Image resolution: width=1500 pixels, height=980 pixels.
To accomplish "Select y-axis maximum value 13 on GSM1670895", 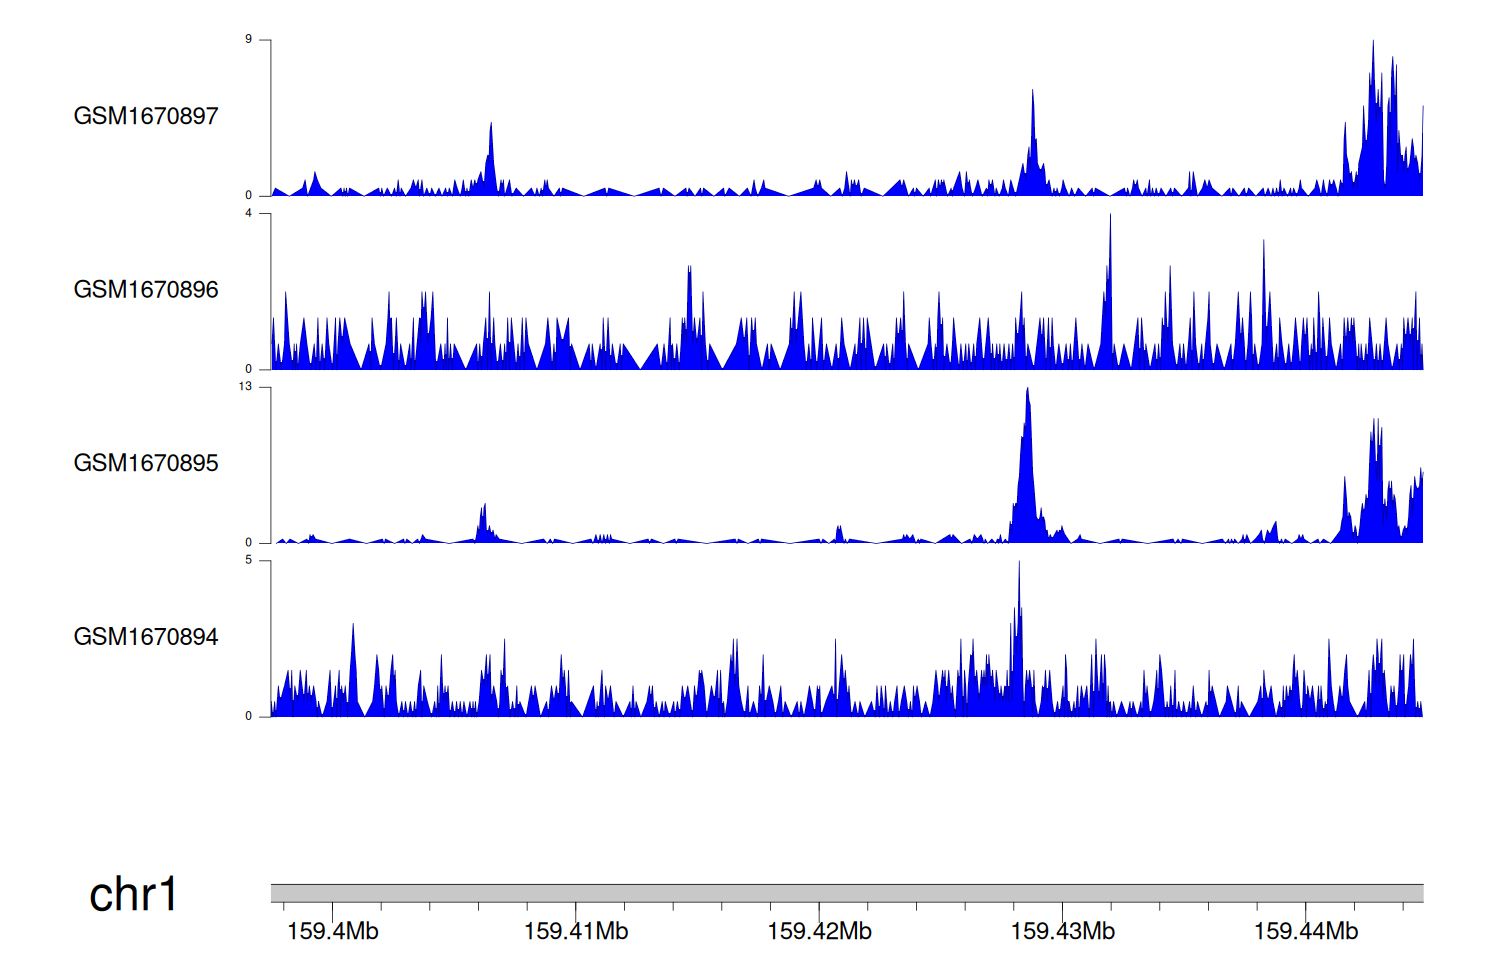I will 246,387.
